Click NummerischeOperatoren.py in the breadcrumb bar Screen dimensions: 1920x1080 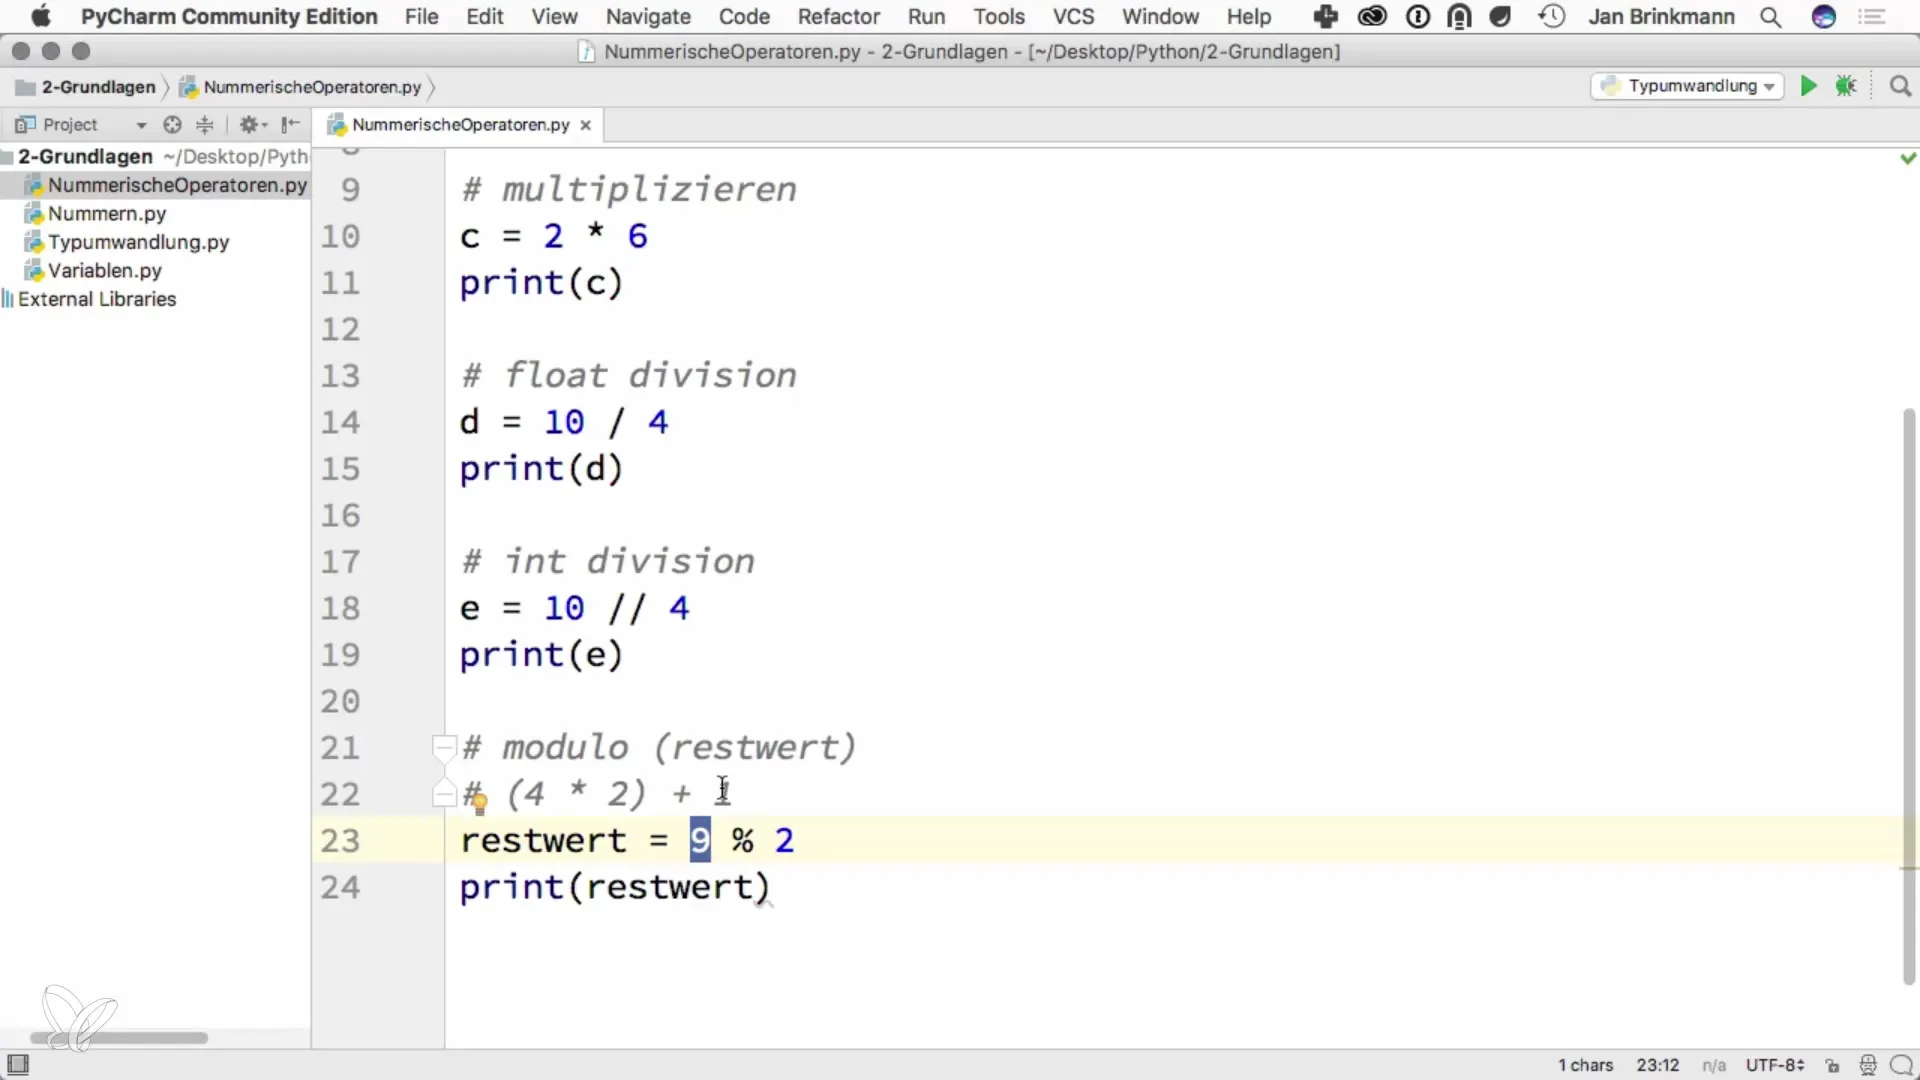point(311,87)
